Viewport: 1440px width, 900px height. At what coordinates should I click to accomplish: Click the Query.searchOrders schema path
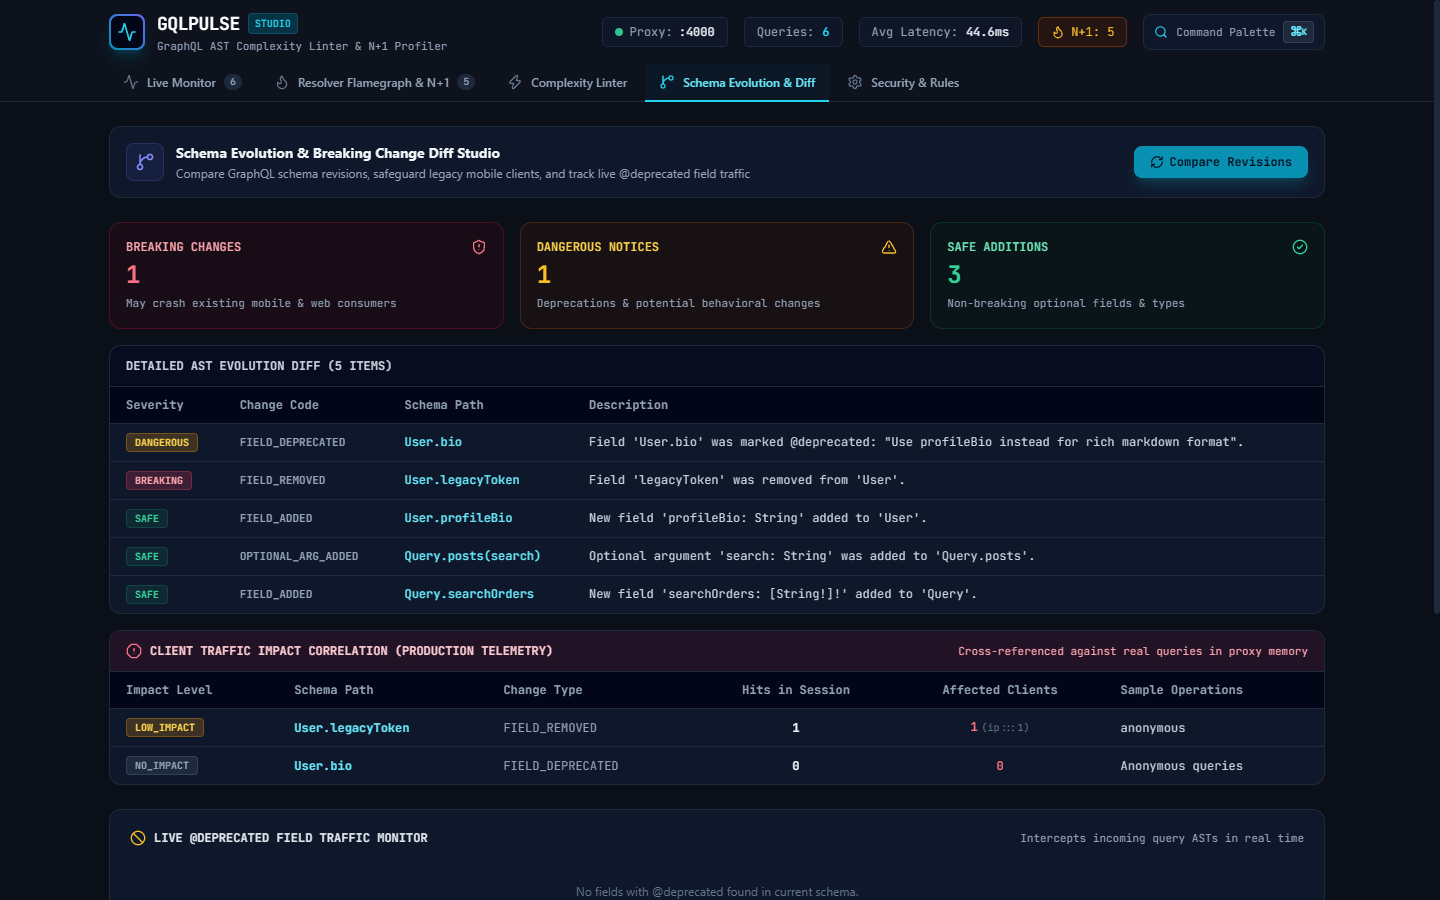pos(469,594)
